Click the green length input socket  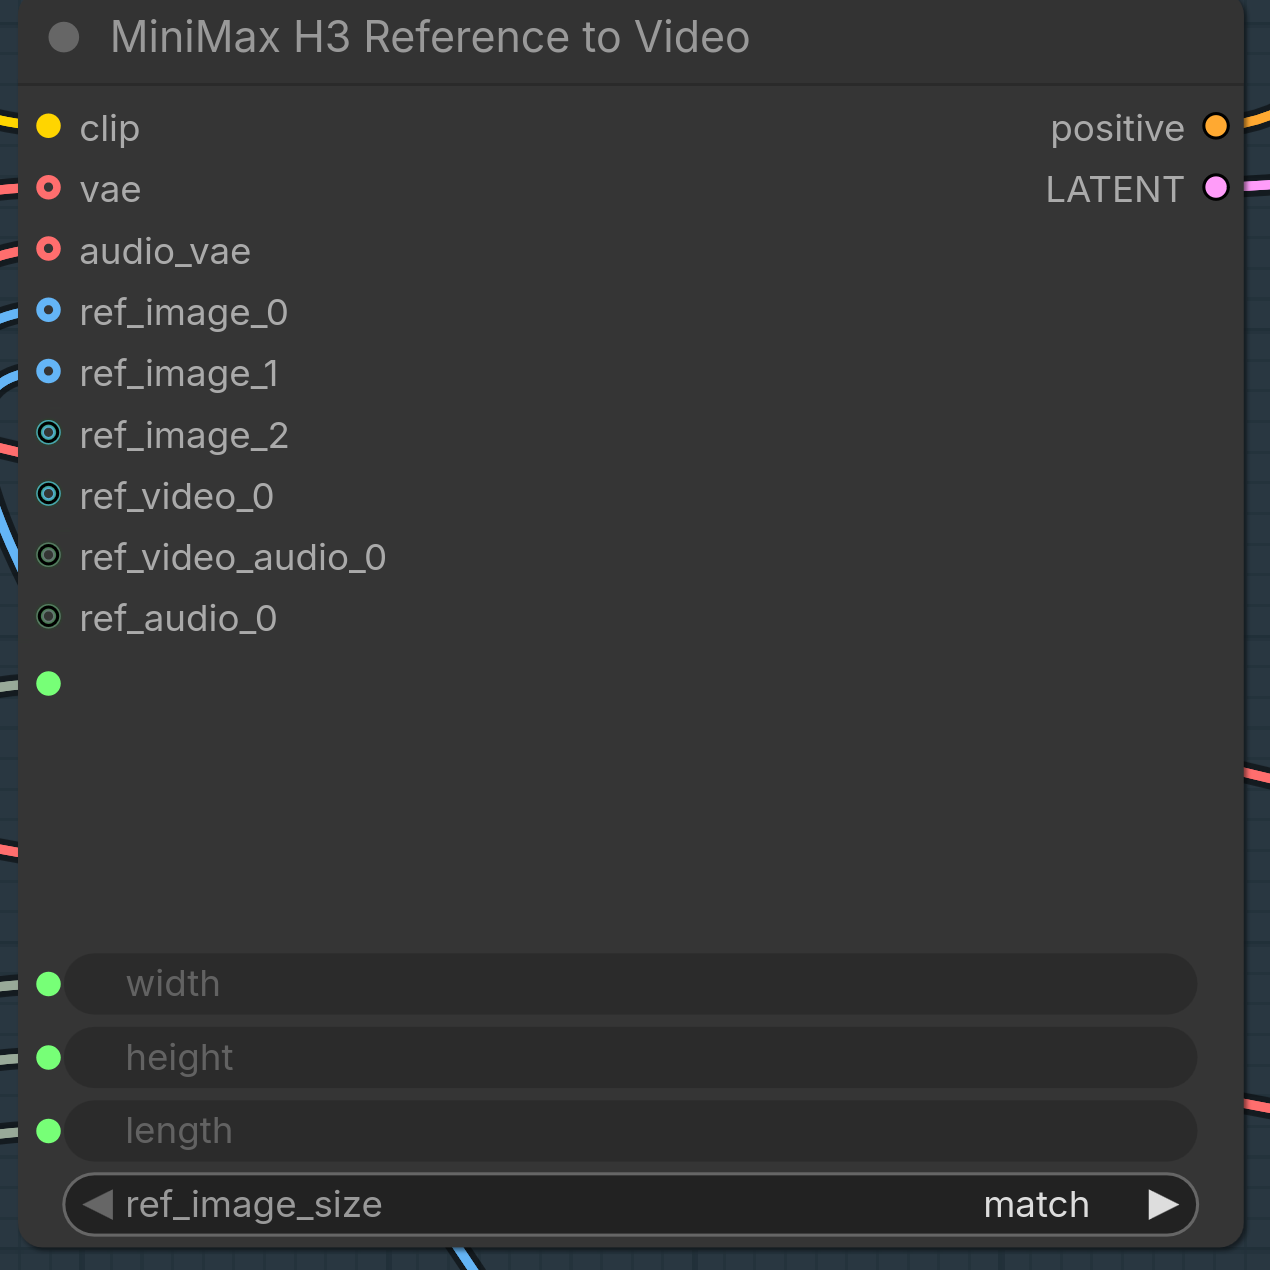click(x=48, y=1131)
